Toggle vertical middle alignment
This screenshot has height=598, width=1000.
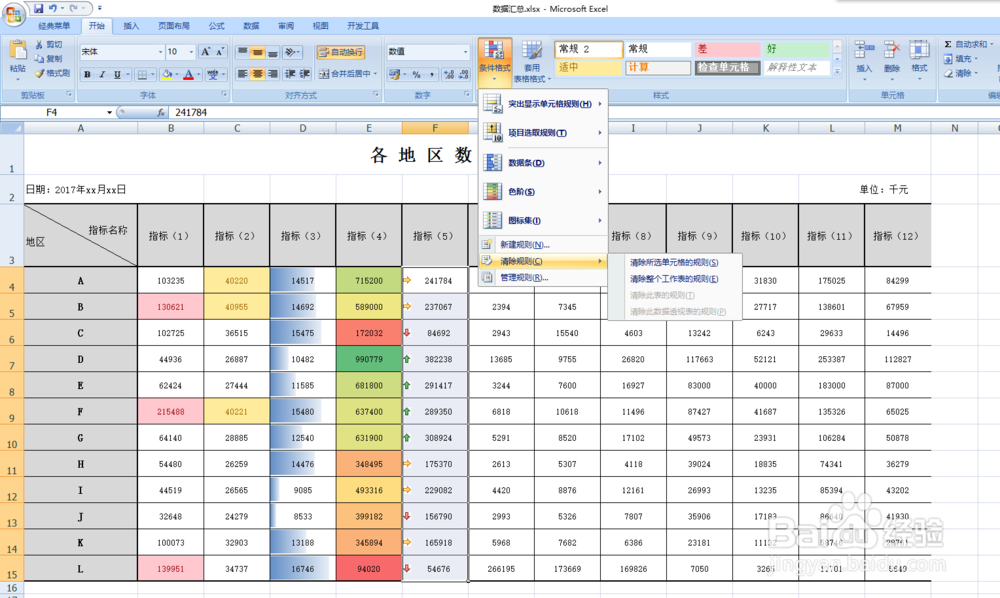click(258, 52)
